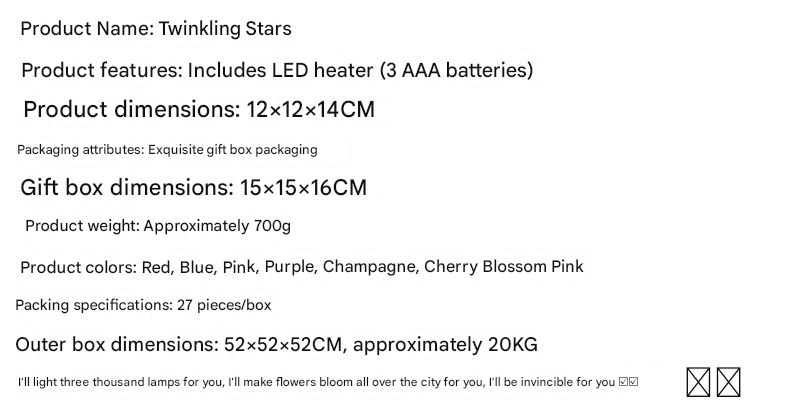Click the phrase invincible for you
Viewport: 800px width, 410px height.
[568, 382]
